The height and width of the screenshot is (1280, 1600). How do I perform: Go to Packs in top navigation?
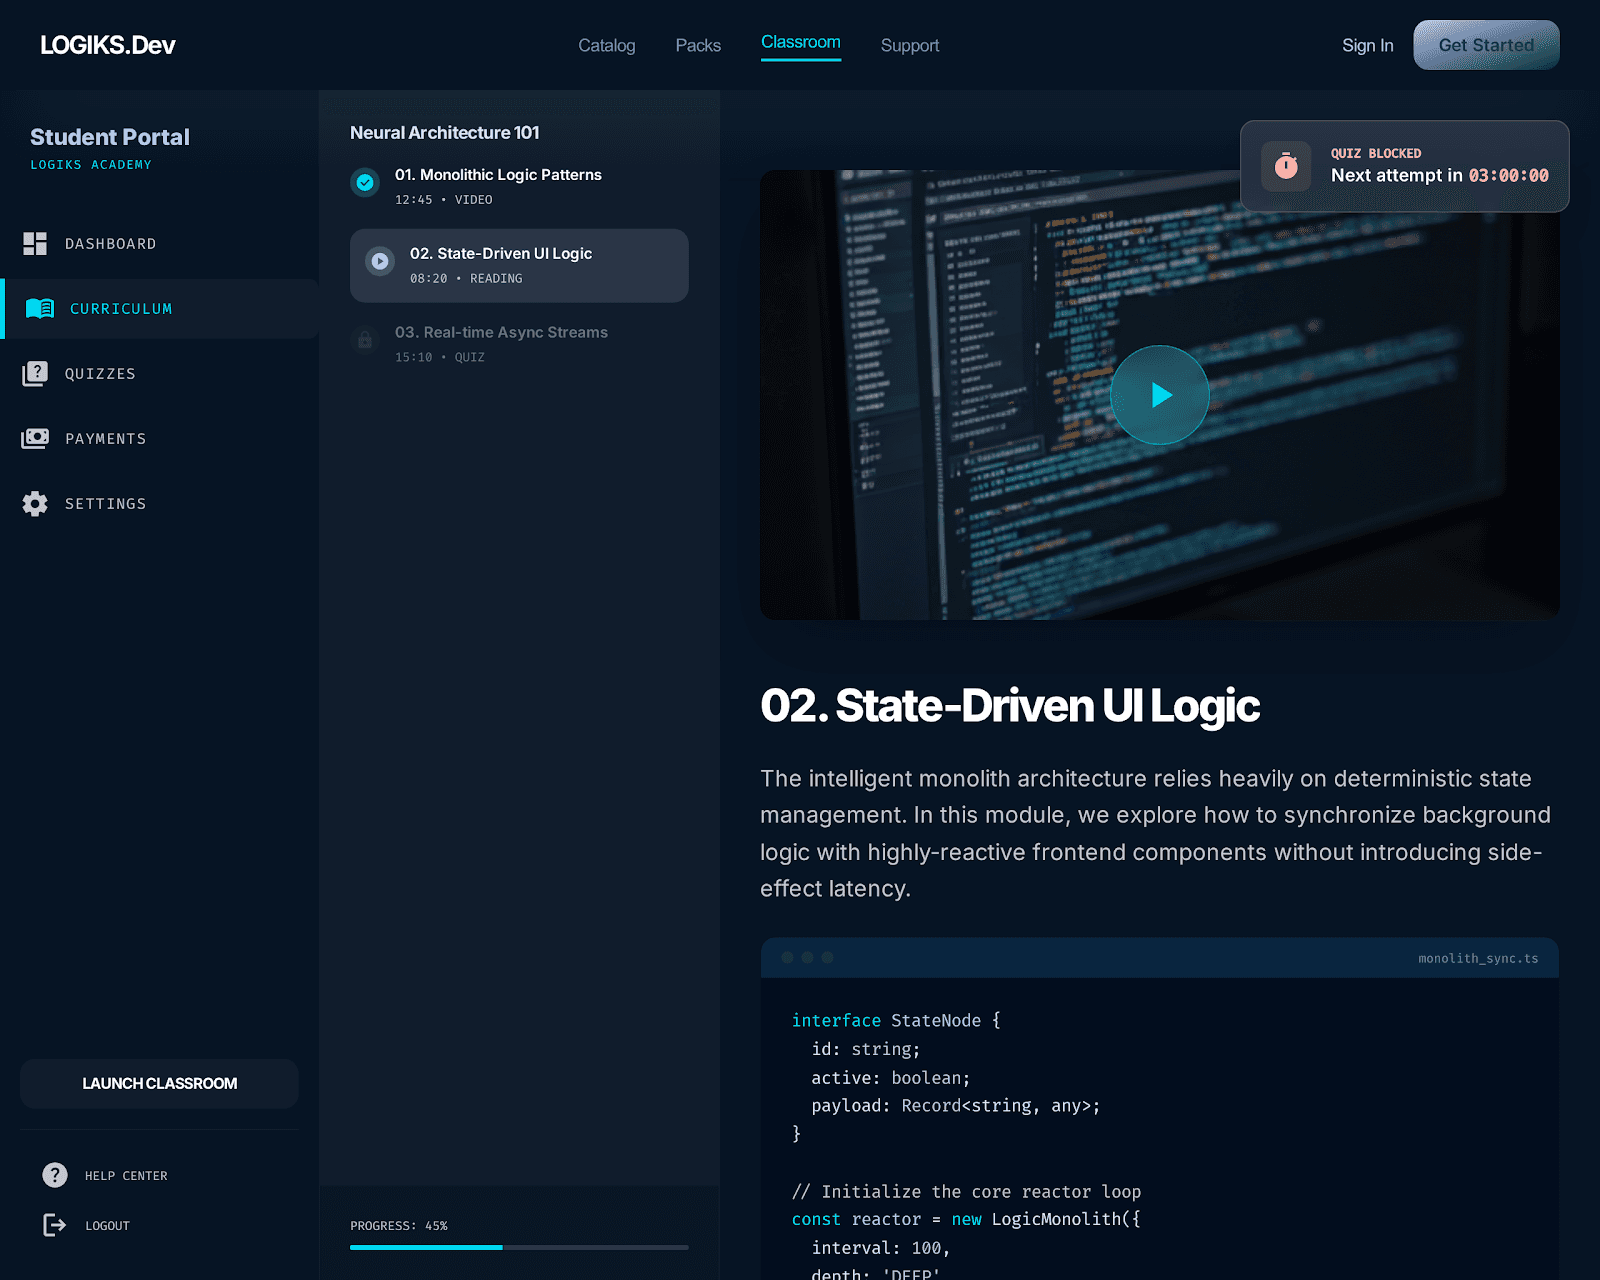(698, 45)
